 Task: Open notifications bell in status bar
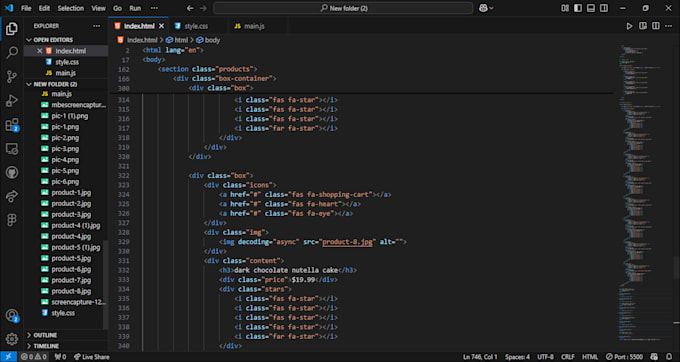click(x=669, y=357)
